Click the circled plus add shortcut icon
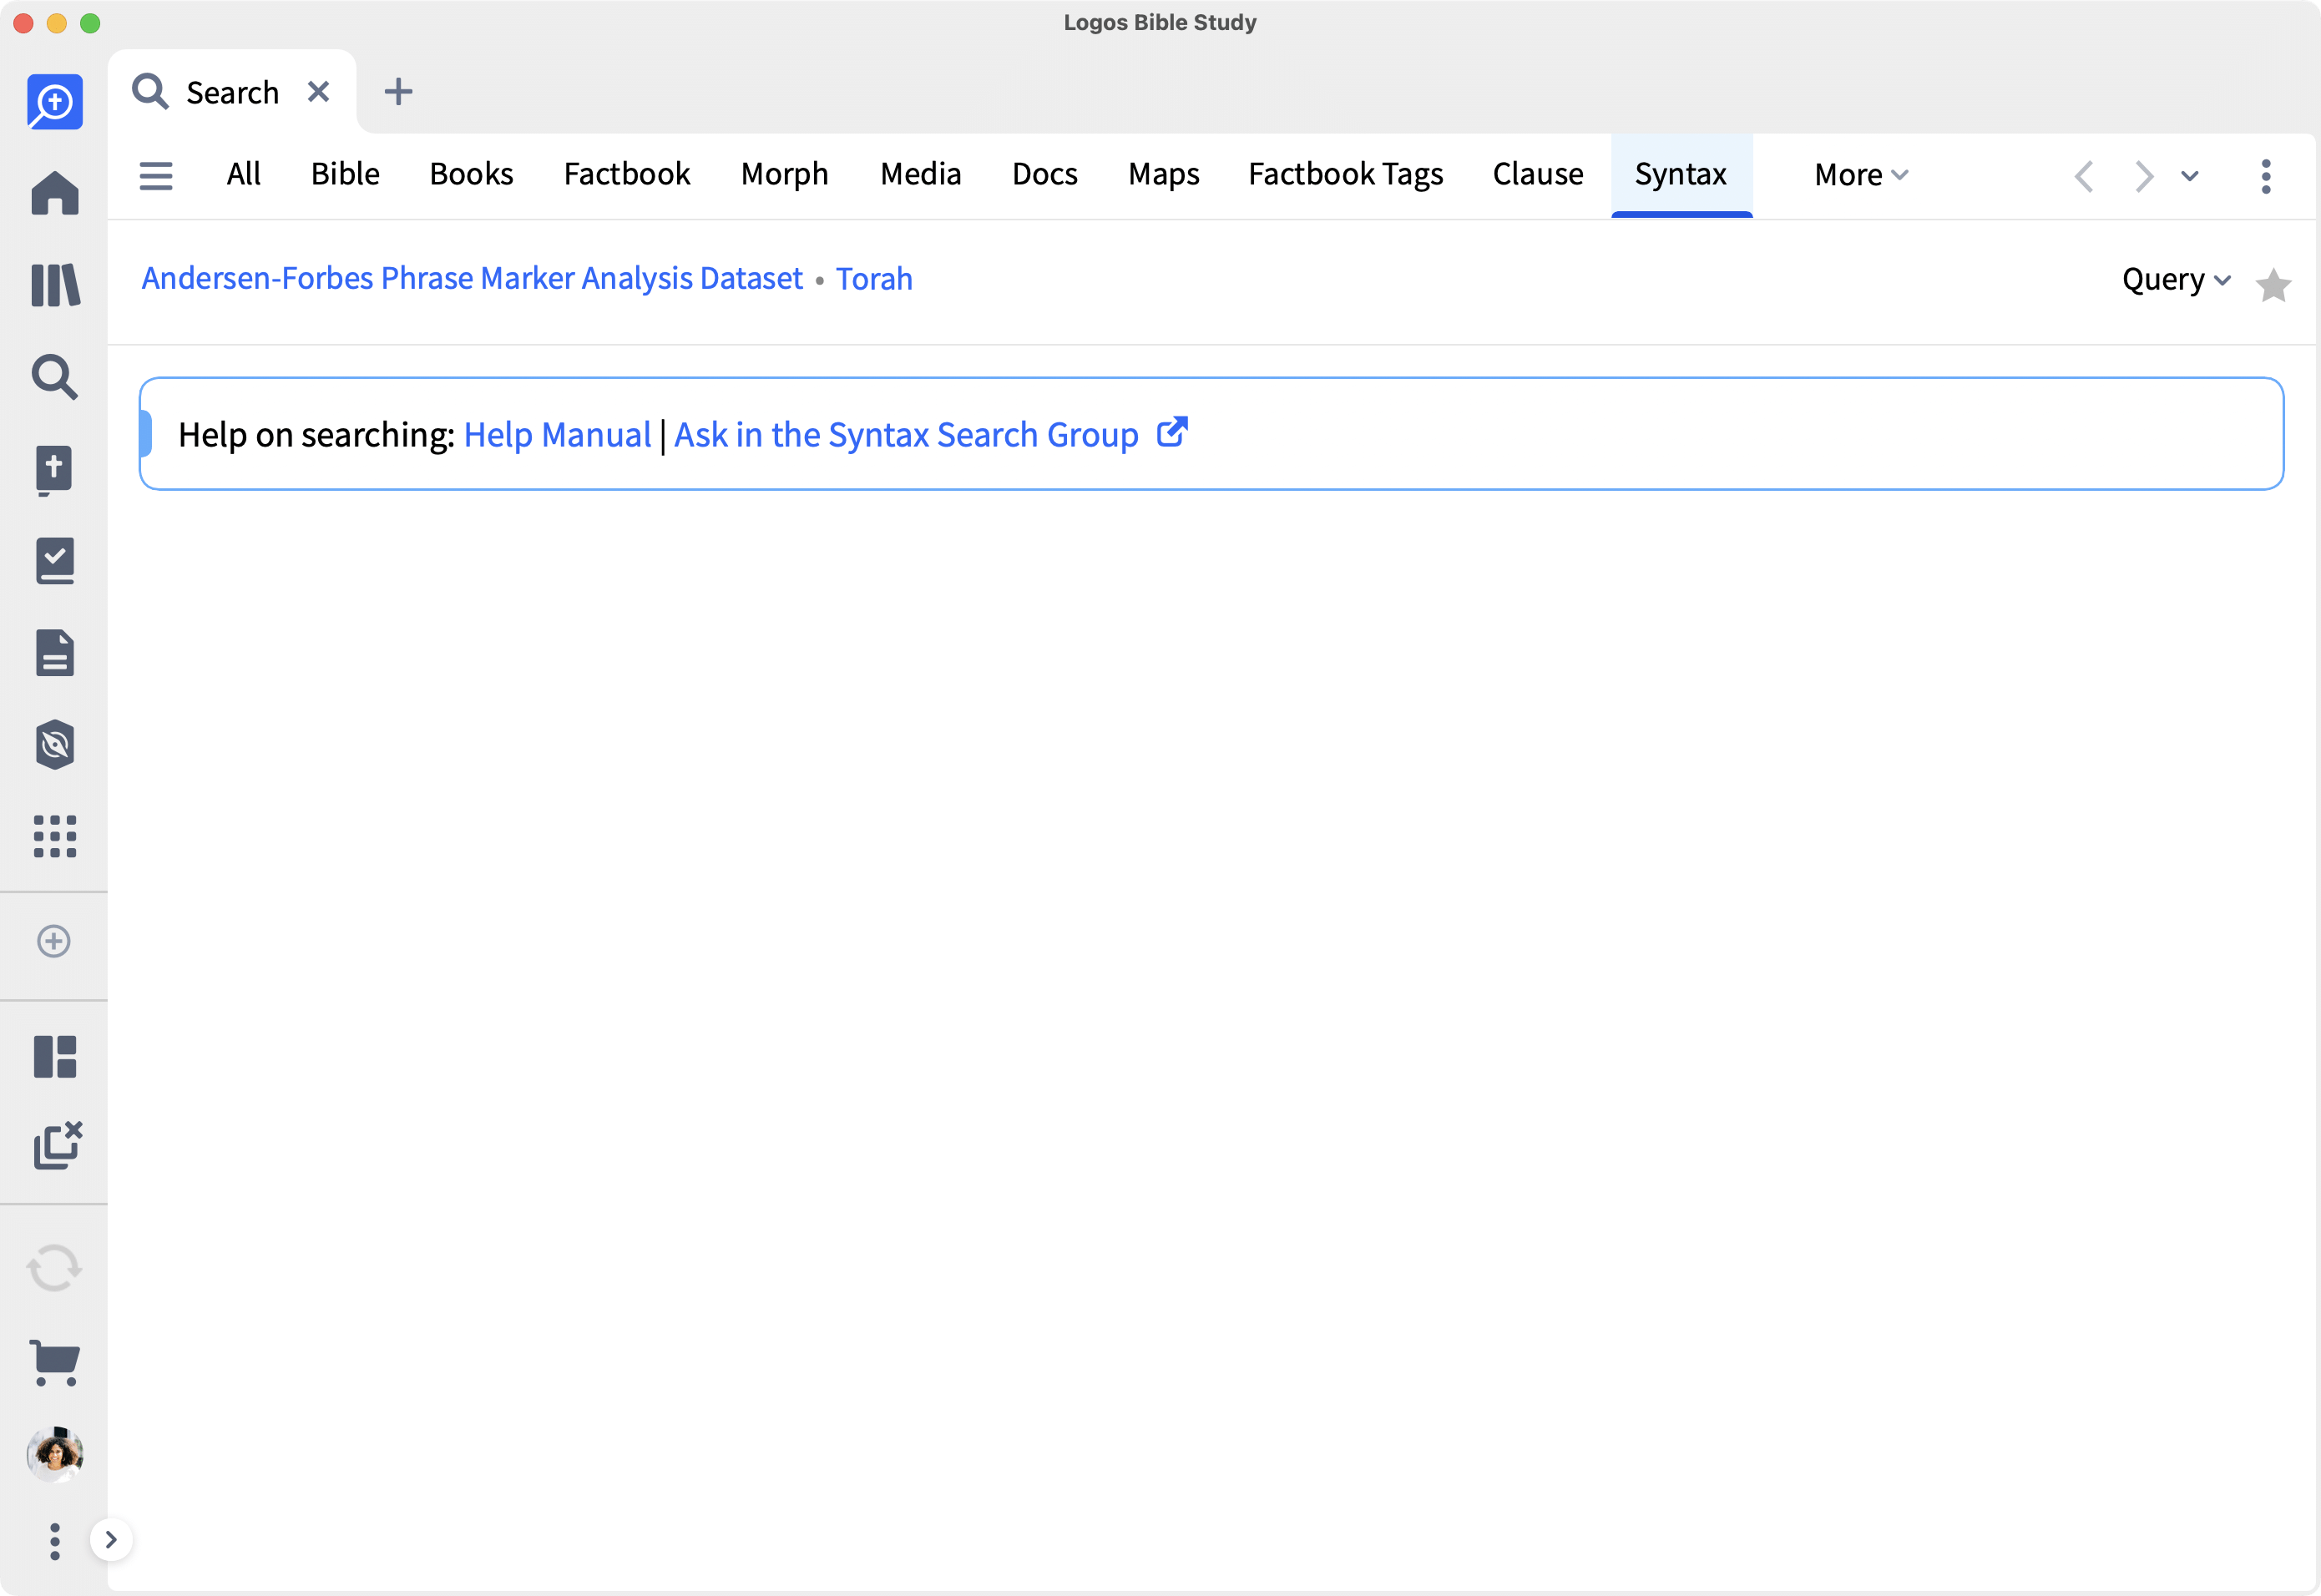Viewport: 2321px width, 1596px height. click(54, 941)
